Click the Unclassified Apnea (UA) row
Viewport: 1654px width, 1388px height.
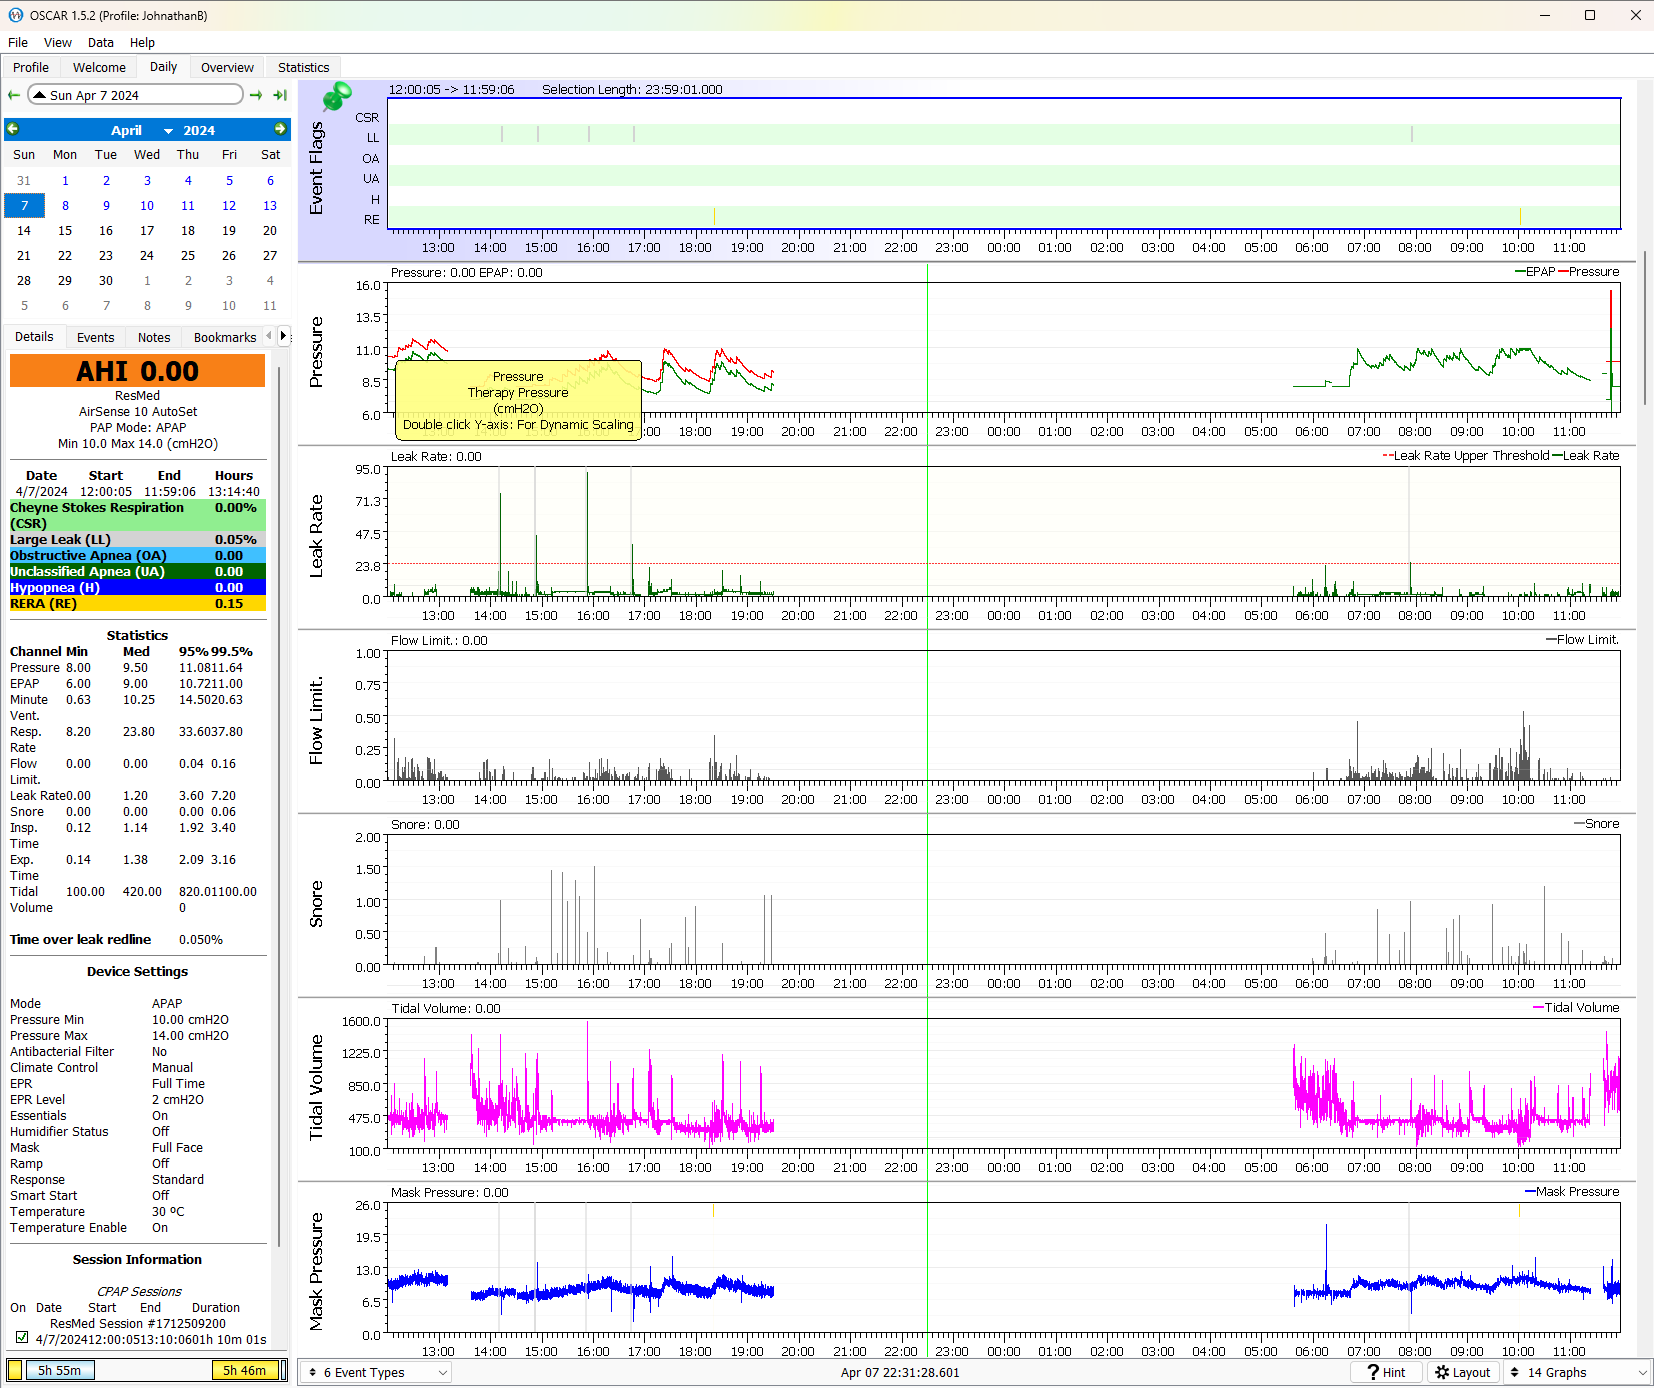tap(138, 571)
